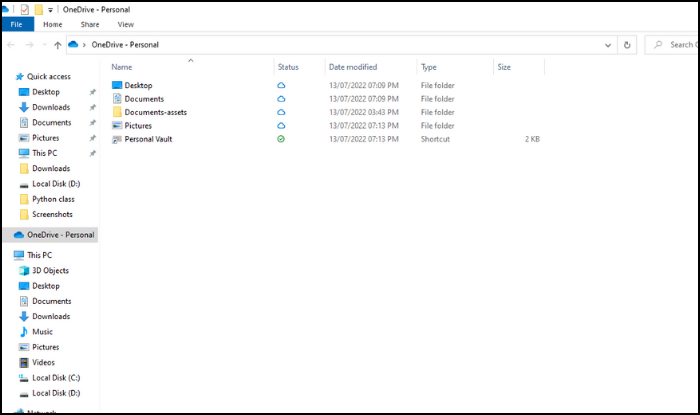This screenshot has height=415, width=700.
Task: Click the Refresh button in address bar
Action: [x=627, y=45]
